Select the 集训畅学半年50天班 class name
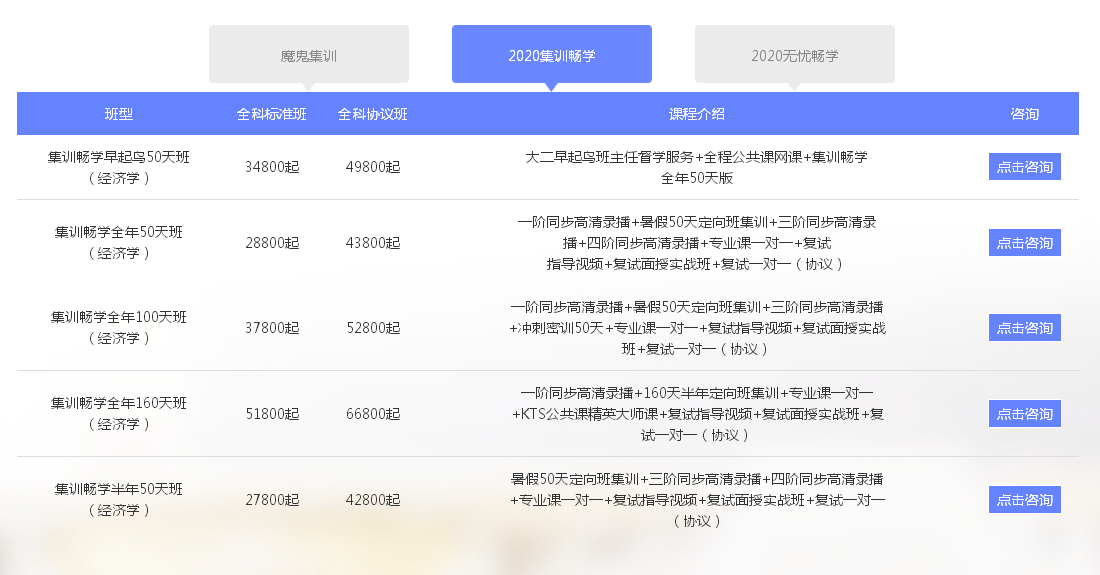Screen dimensions: 1100x575 119,499
